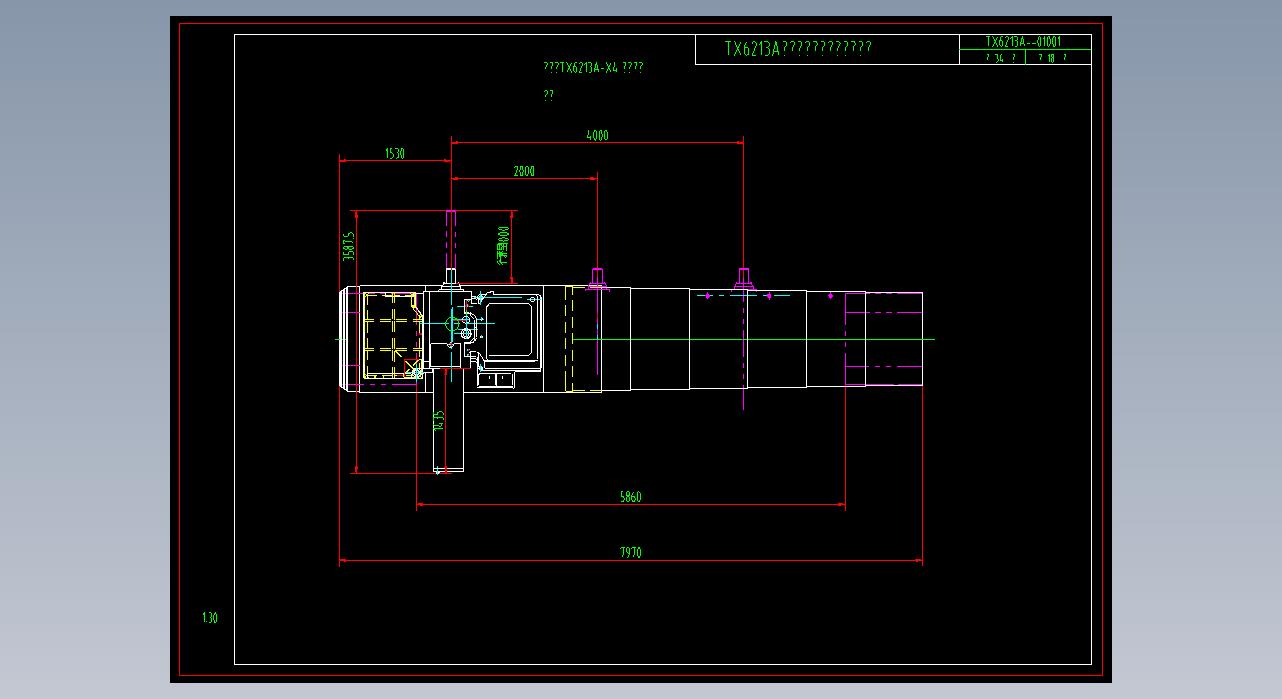Click the 7970 overall length dimension text
This screenshot has height=699, width=1282.
(630, 552)
